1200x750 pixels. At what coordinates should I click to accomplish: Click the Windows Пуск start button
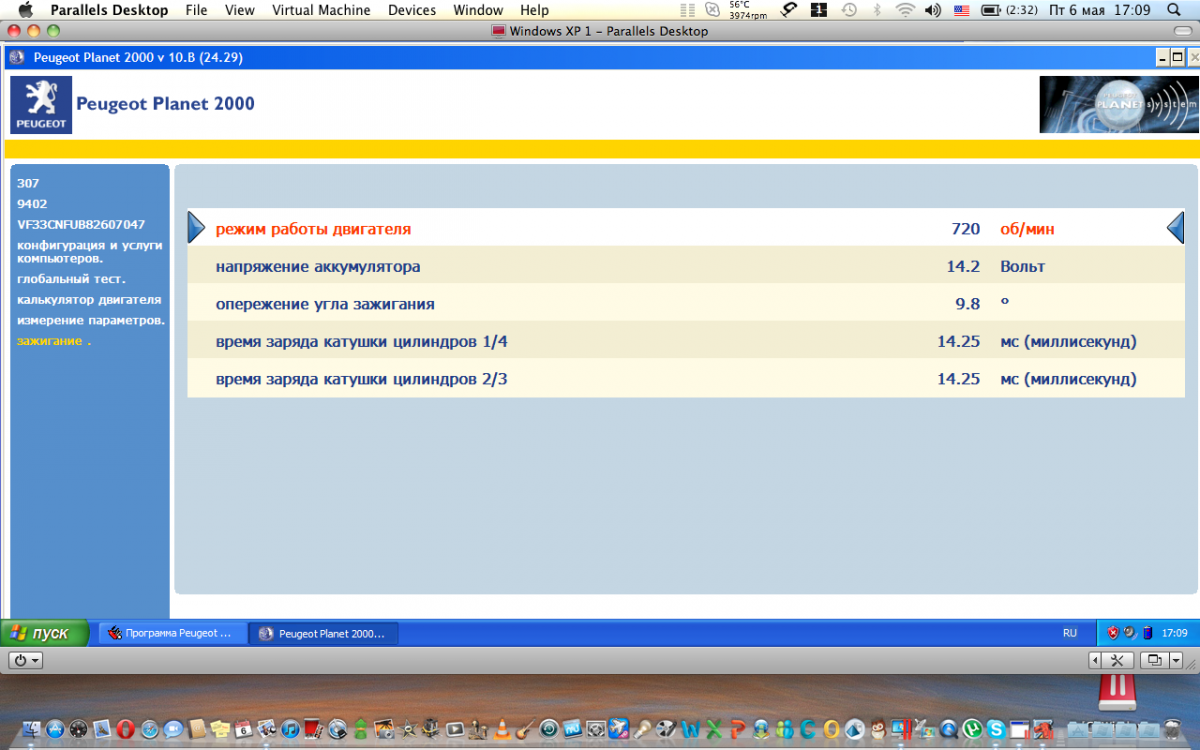tap(44, 633)
